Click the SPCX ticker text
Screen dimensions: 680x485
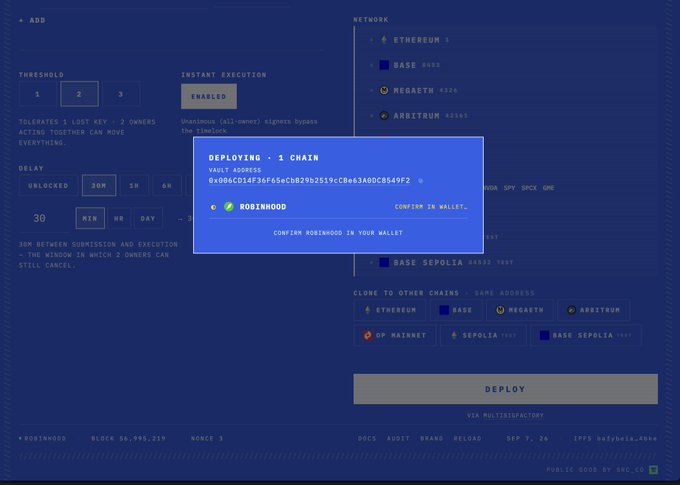[x=529, y=188]
